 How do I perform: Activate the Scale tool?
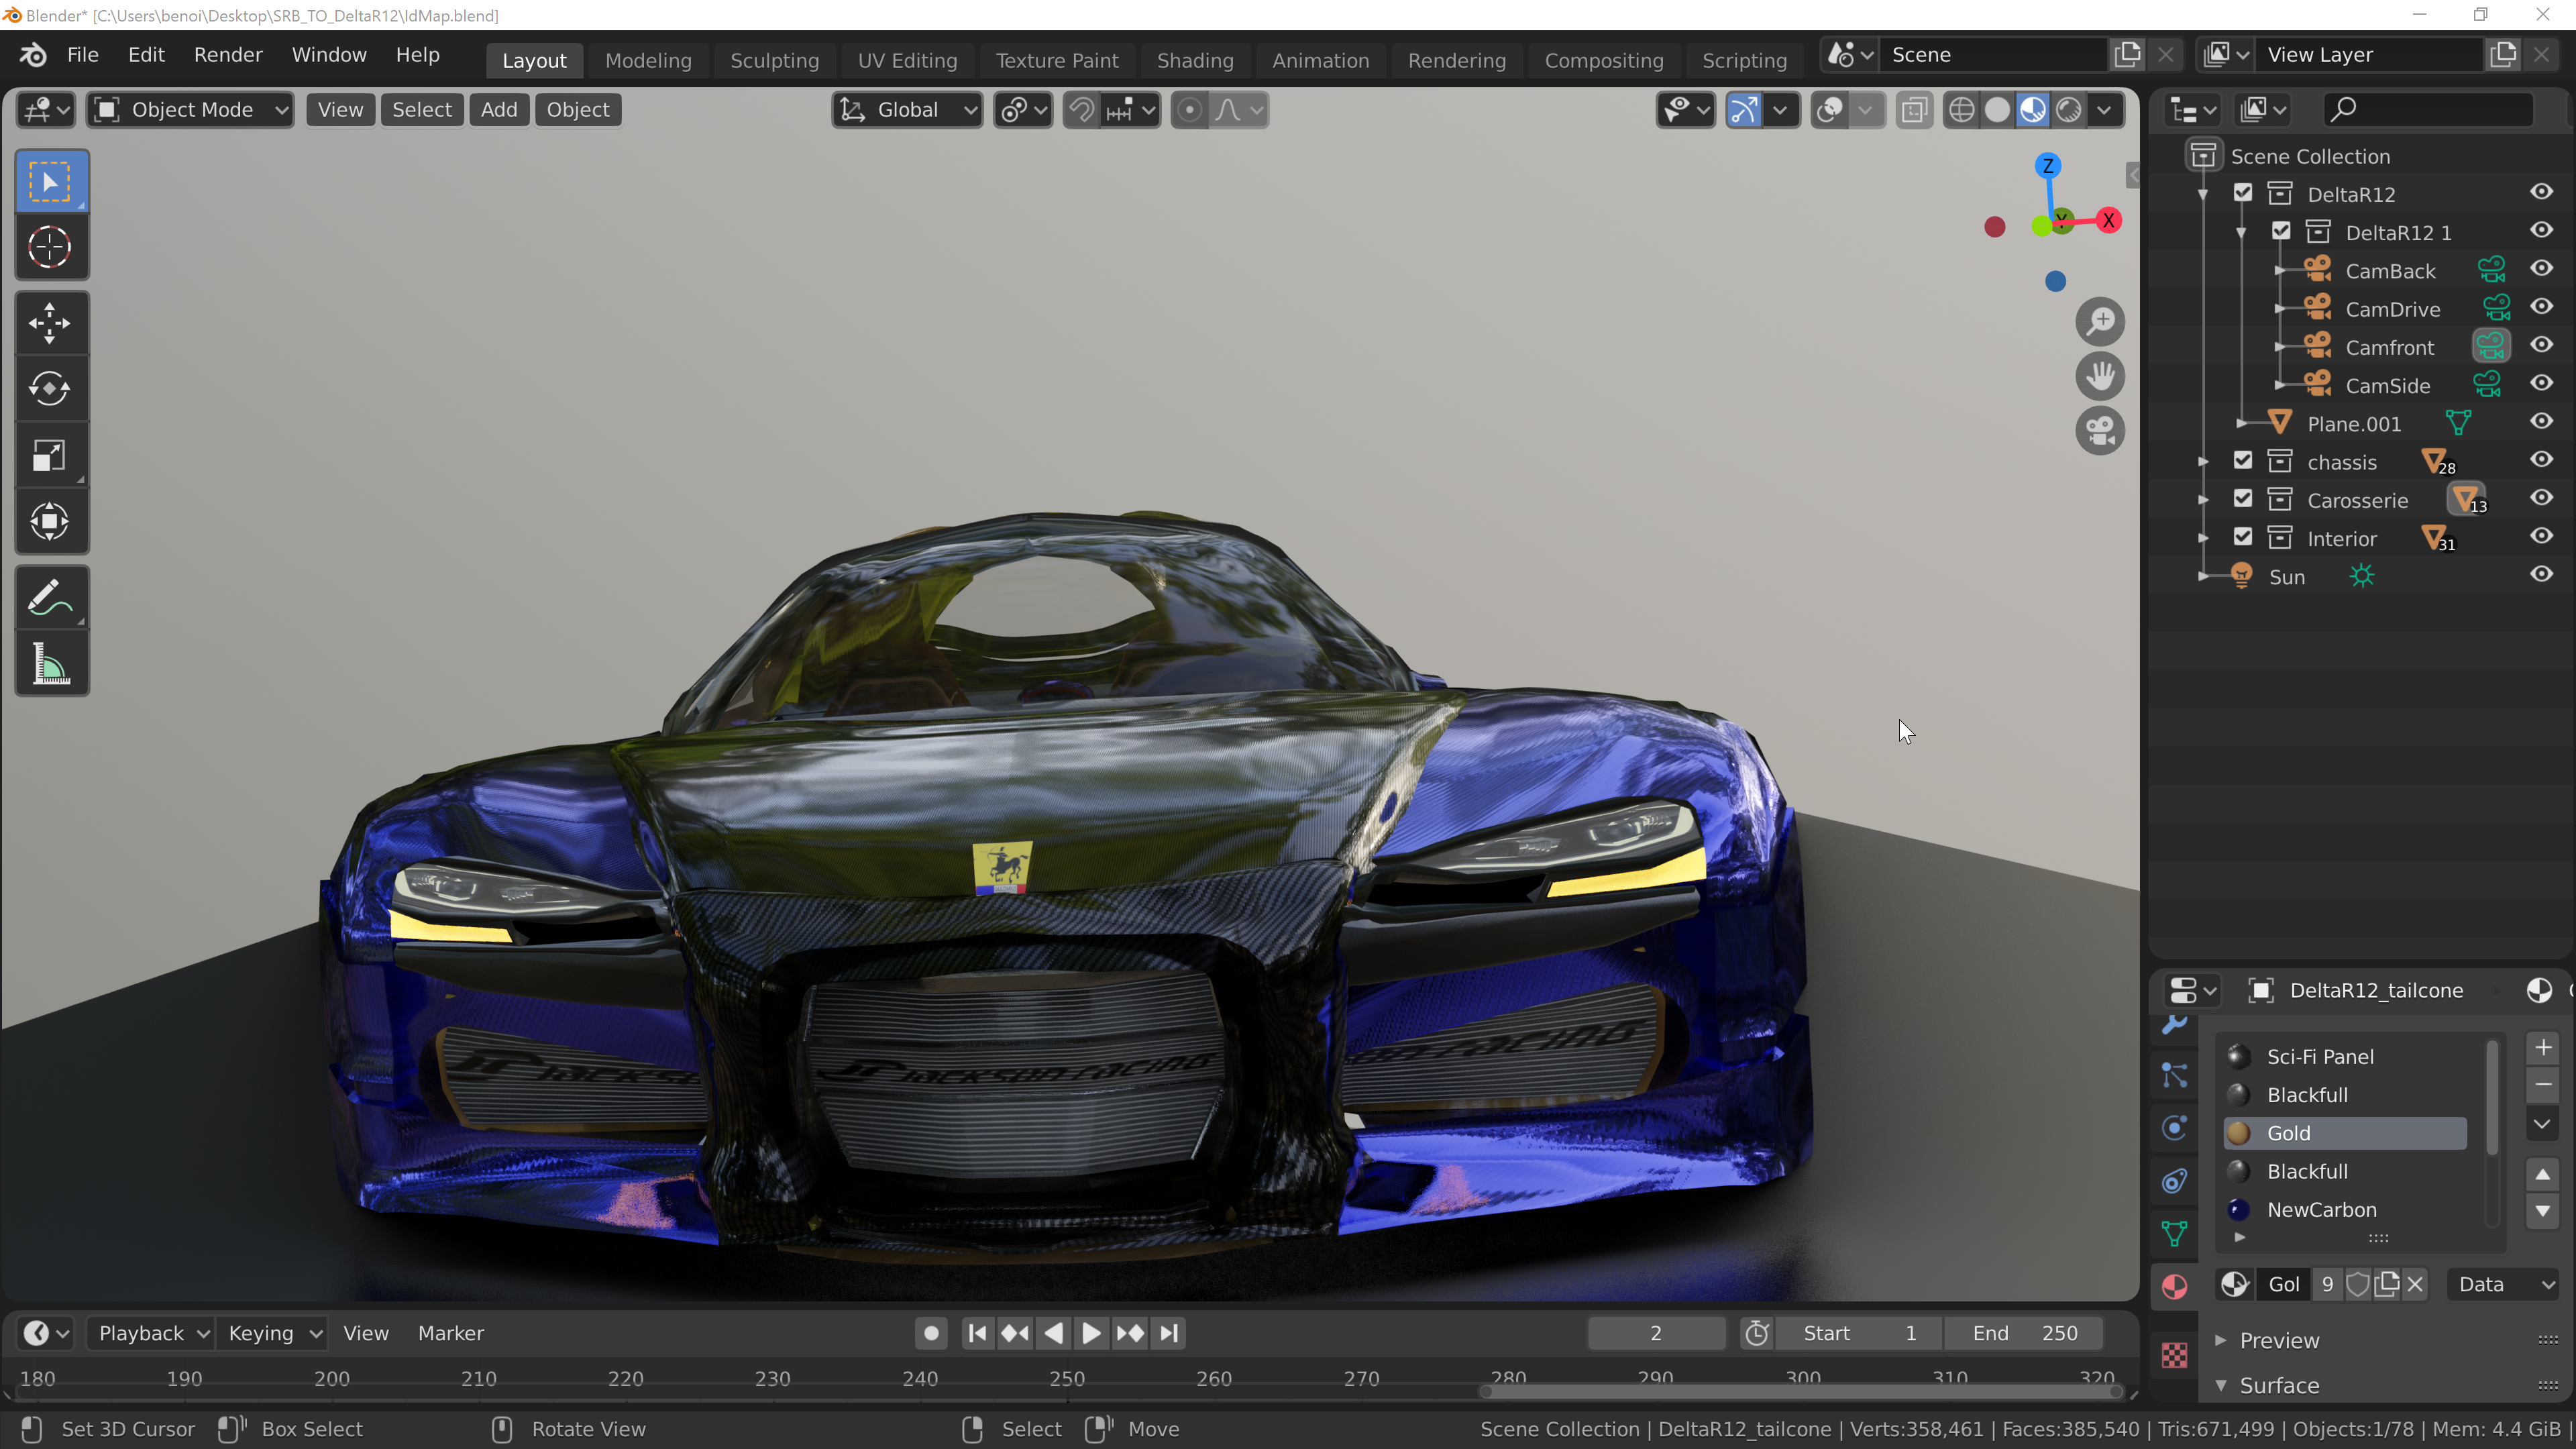[x=51, y=456]
